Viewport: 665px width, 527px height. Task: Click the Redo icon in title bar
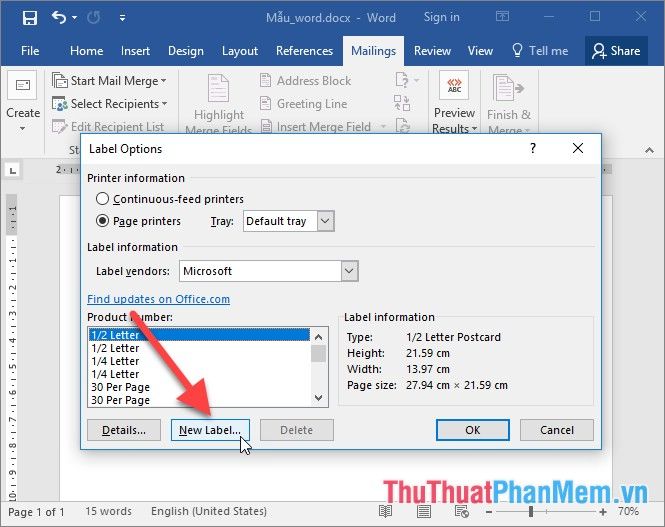point(94,17)
